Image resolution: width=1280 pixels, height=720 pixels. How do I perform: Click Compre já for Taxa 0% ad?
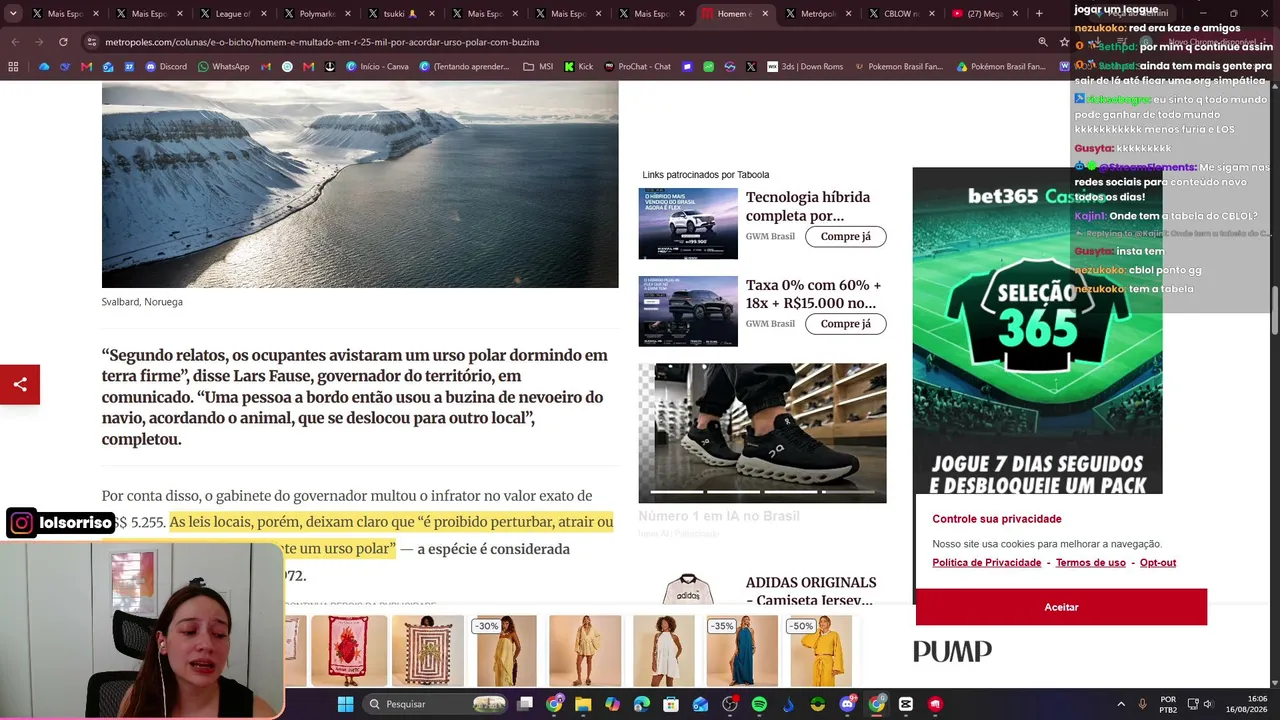pos(846,324)
